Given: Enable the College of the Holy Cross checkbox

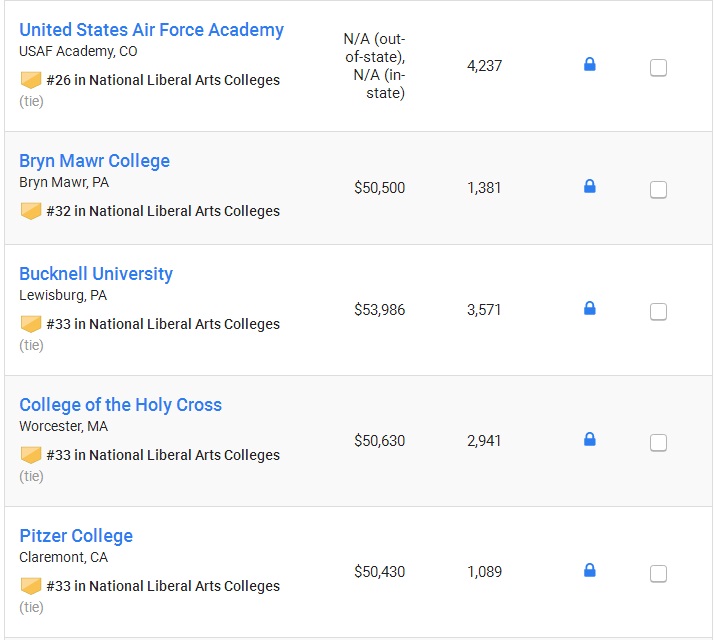Looking at the screenshot, I should 658,442.
